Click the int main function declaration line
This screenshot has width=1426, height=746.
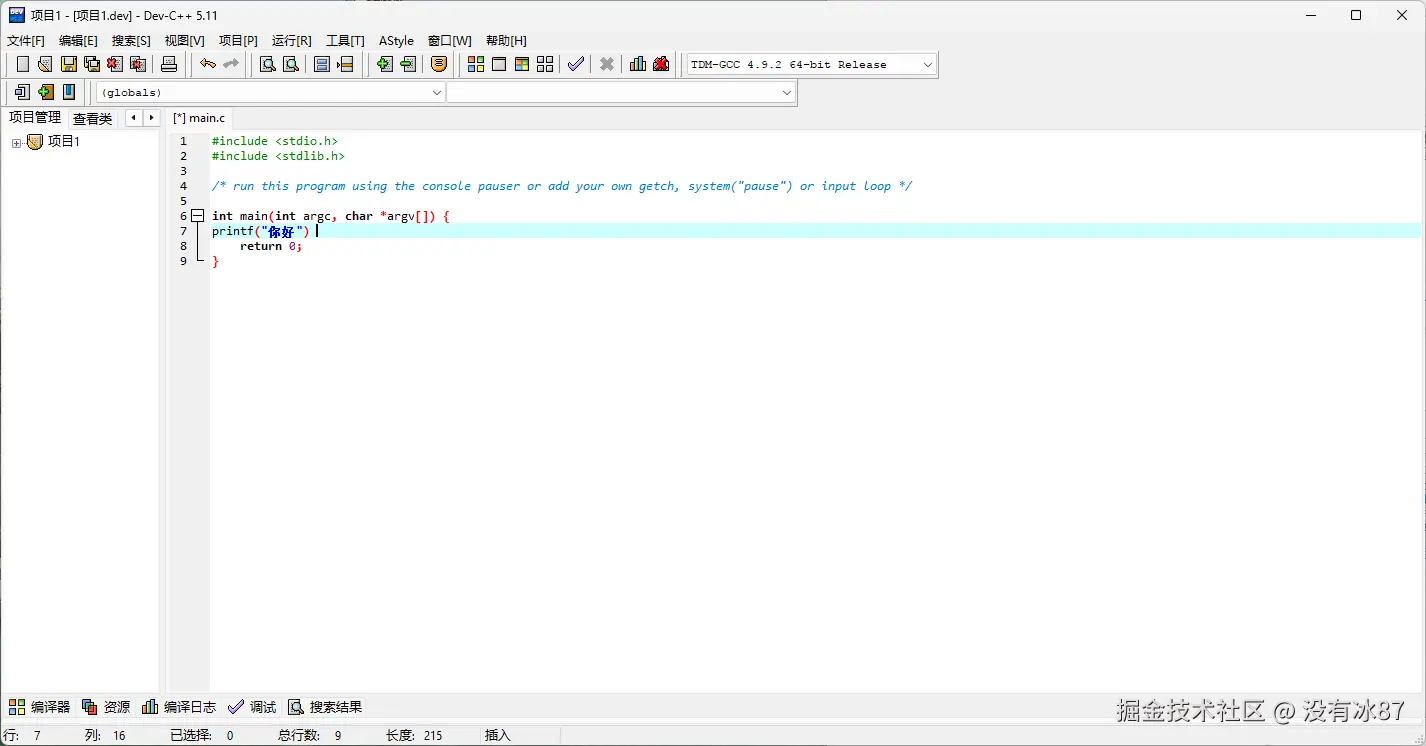coord(331,216)
